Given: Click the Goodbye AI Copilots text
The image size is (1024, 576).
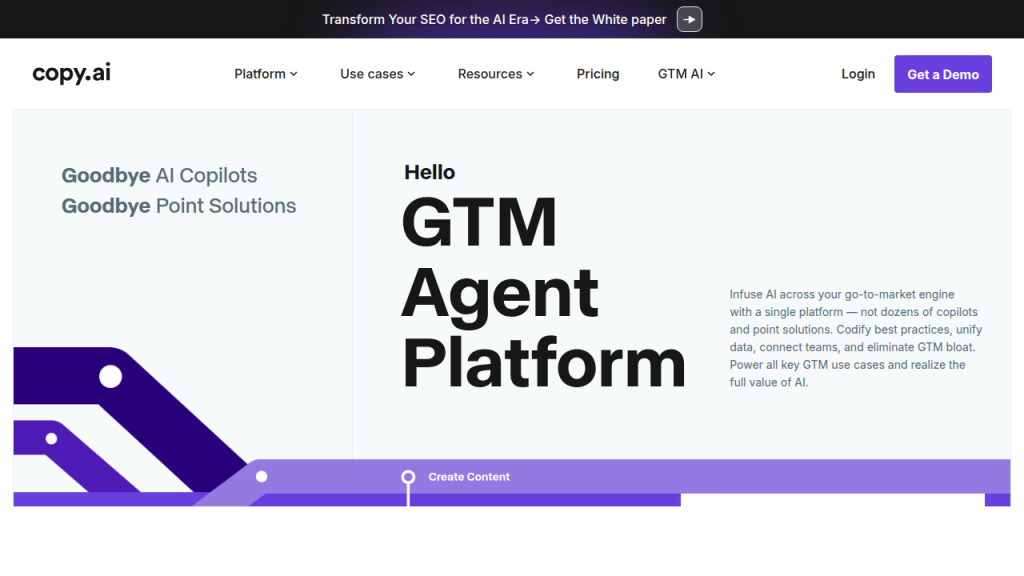Looking at the screenshot, I should (x=159, y=176).
